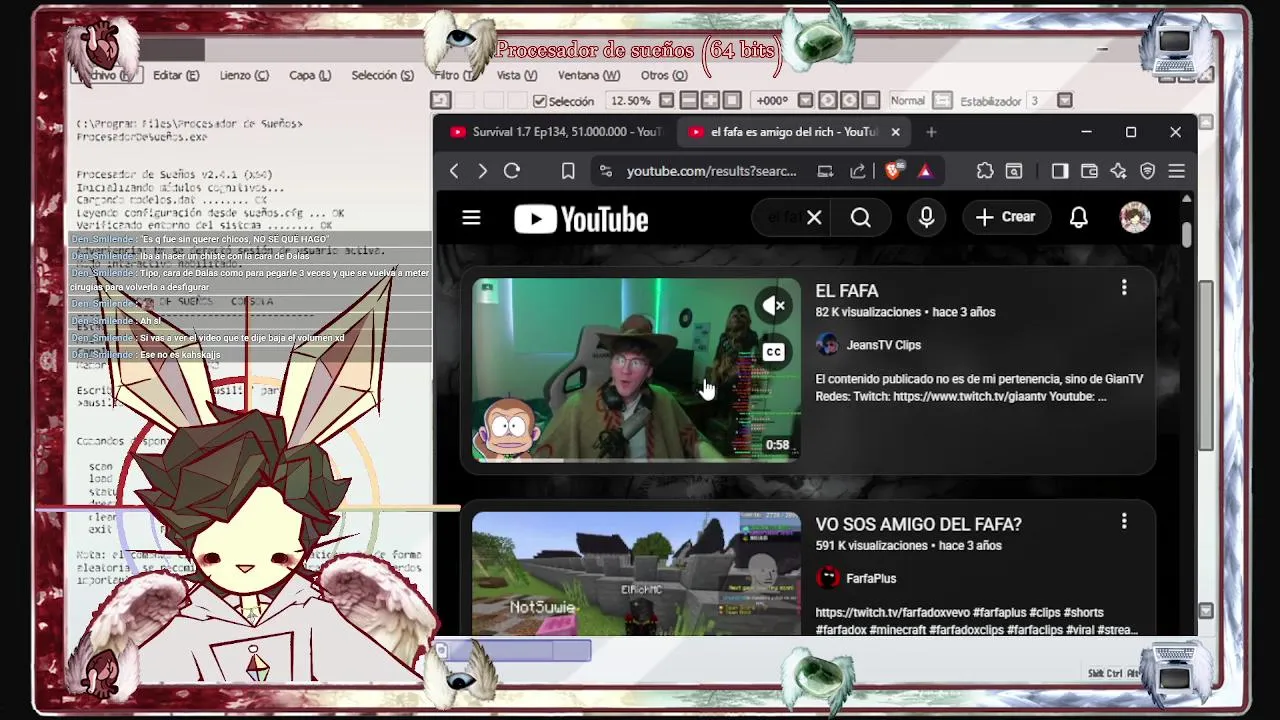Rotate canvas counterclockwise icon
1280x720 pixels.
(x=828, y=101)
